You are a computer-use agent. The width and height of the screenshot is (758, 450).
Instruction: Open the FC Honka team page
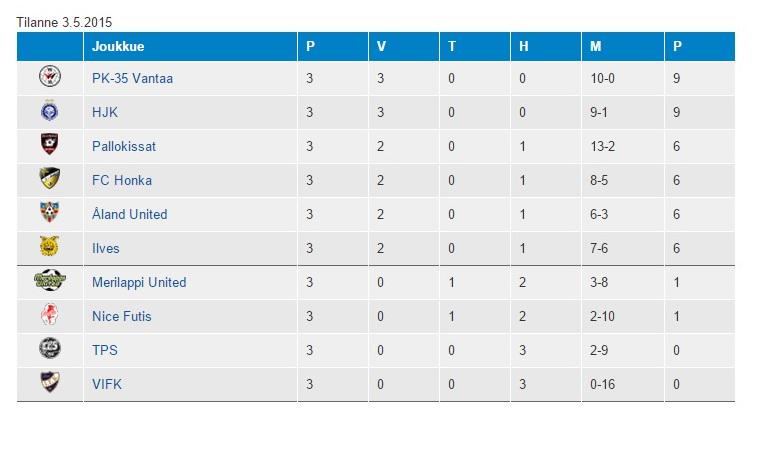pos(122,180)
